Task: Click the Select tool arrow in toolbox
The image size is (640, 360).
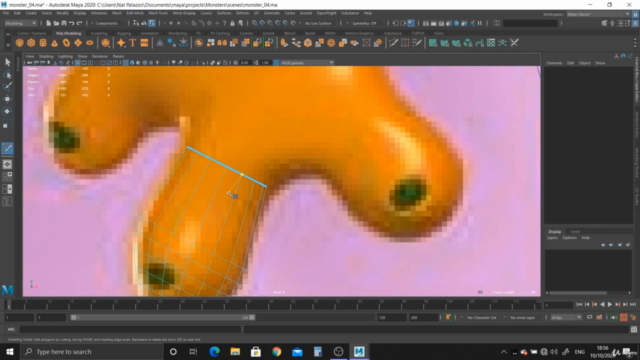Action: [x=7, y=62]
